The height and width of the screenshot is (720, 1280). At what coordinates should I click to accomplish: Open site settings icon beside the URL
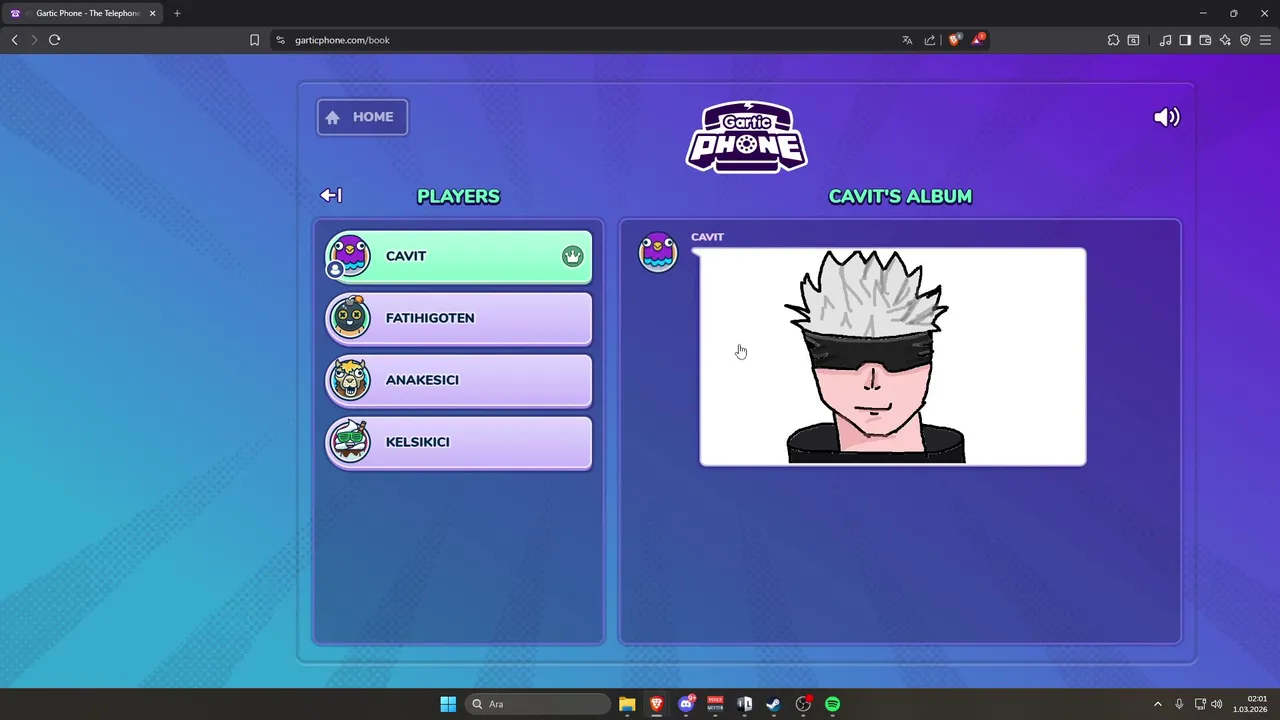281,40
